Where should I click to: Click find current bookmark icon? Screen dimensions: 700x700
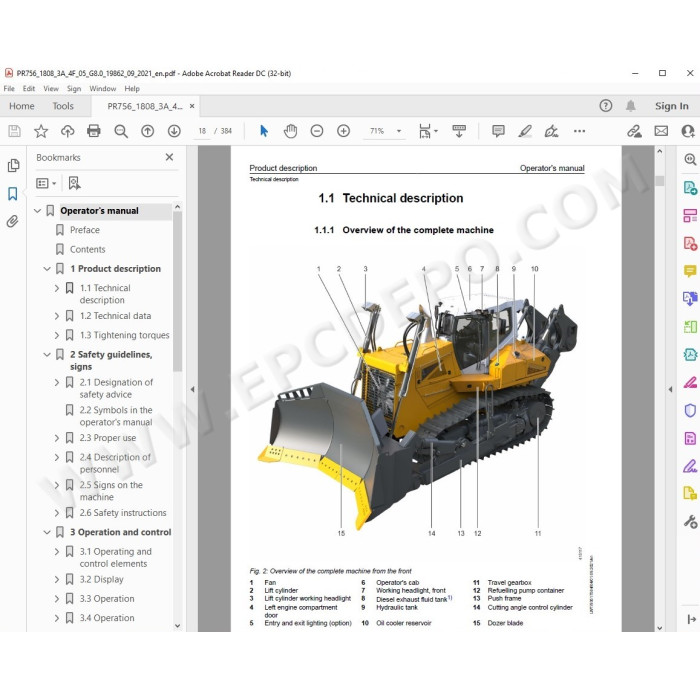tap(74, 183)
